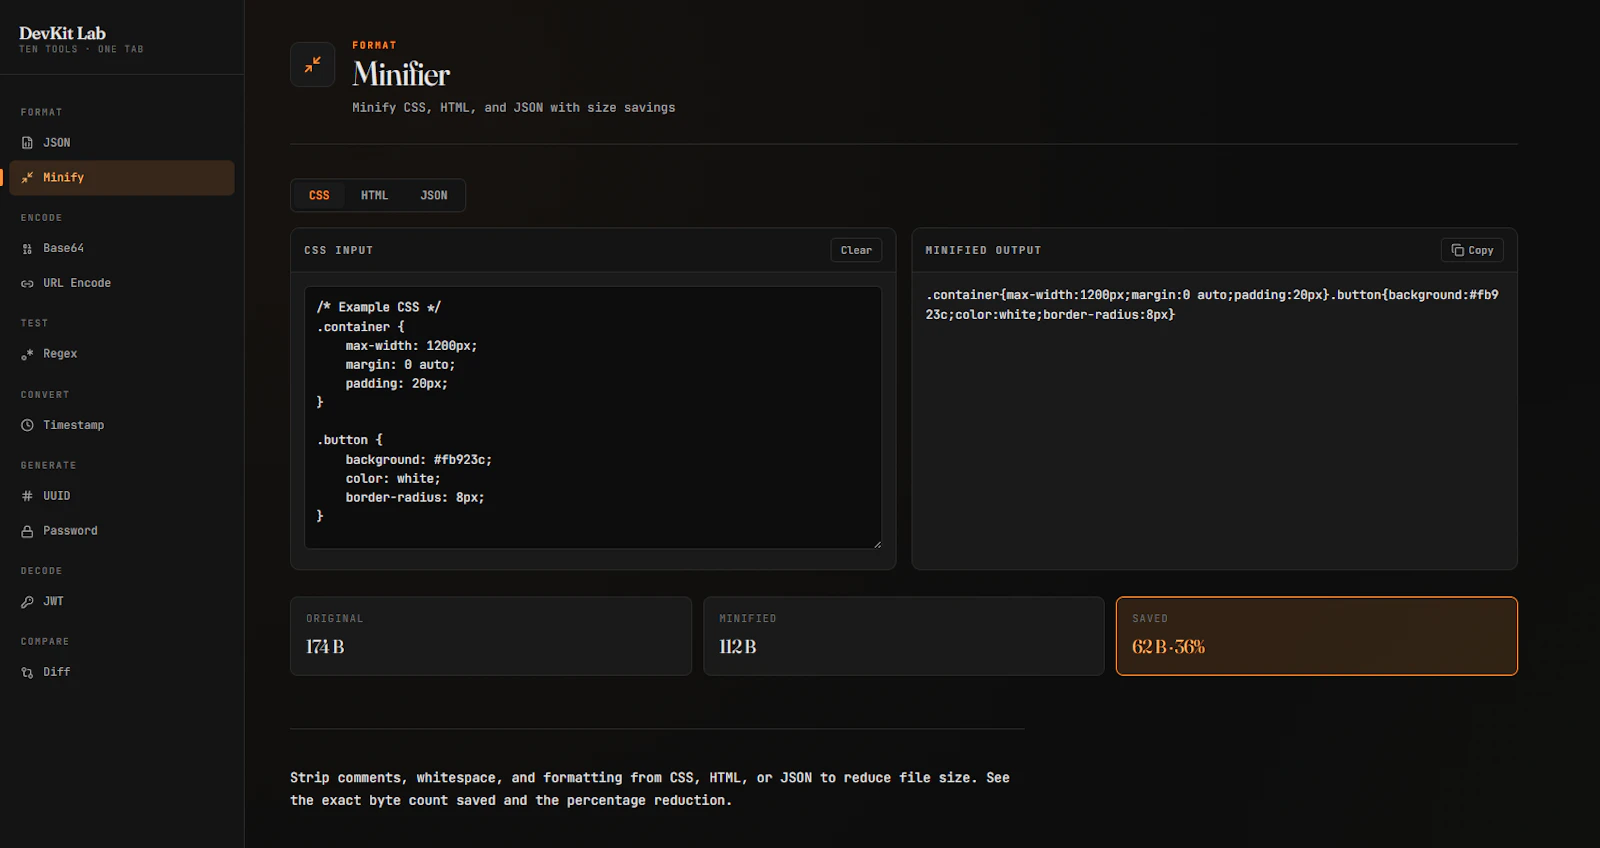The height and width of the screenshot is (848, 1600).
Task: Open the Diff compare tool
Action: 122,672
